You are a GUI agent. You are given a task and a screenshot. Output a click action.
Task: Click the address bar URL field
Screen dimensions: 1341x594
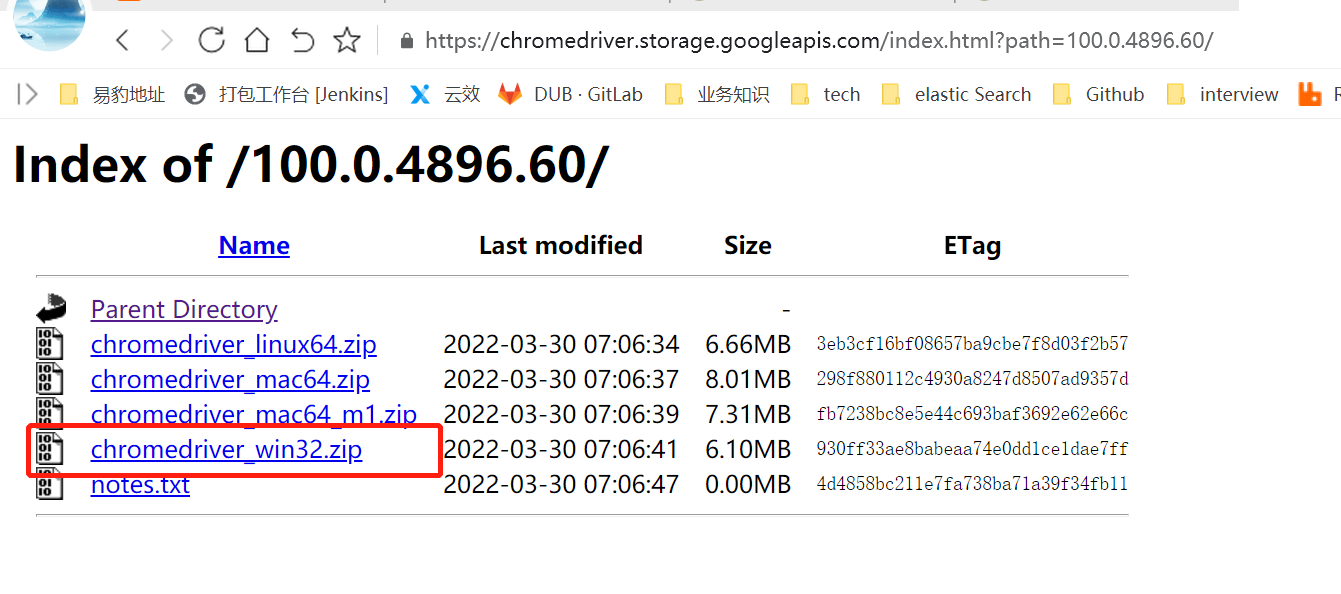click(818, 41)
